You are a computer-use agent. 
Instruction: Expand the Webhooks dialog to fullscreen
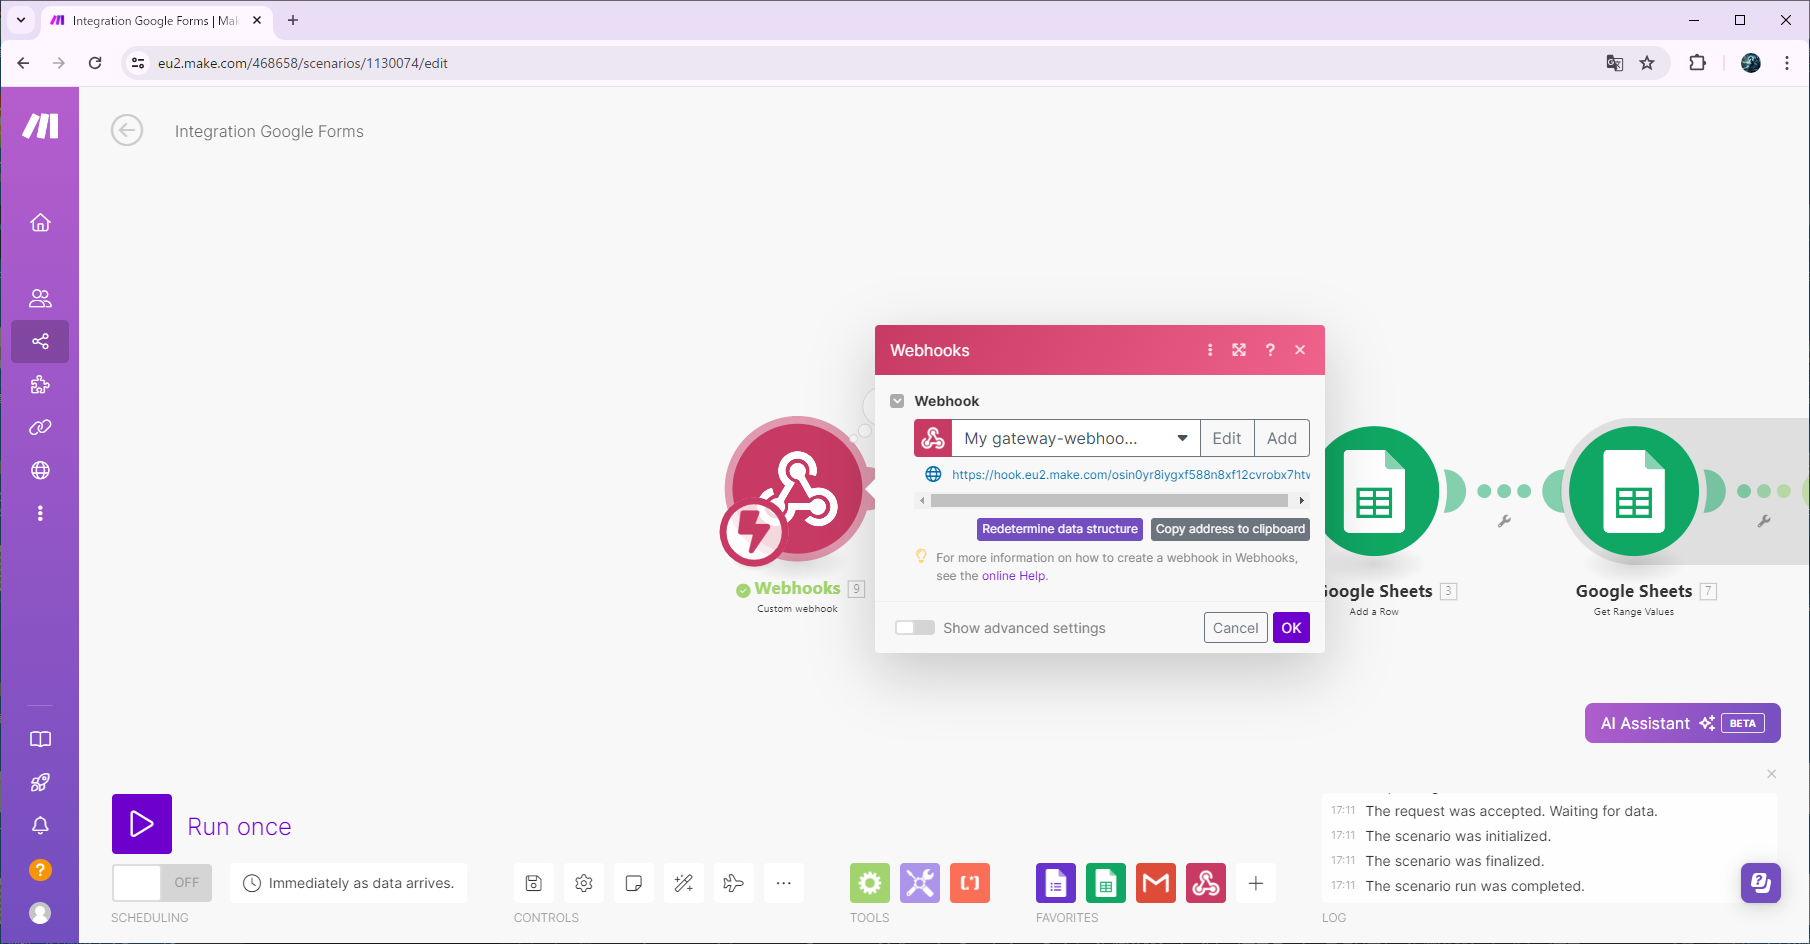1239,350
